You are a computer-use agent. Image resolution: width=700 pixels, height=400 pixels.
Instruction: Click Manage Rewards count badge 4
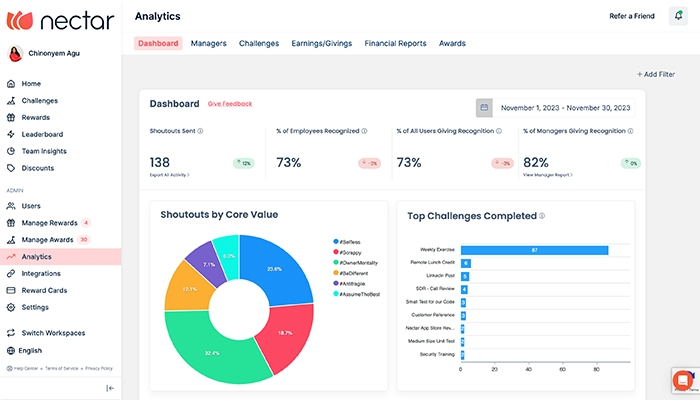pyautogui.click(x=86, y=222)
